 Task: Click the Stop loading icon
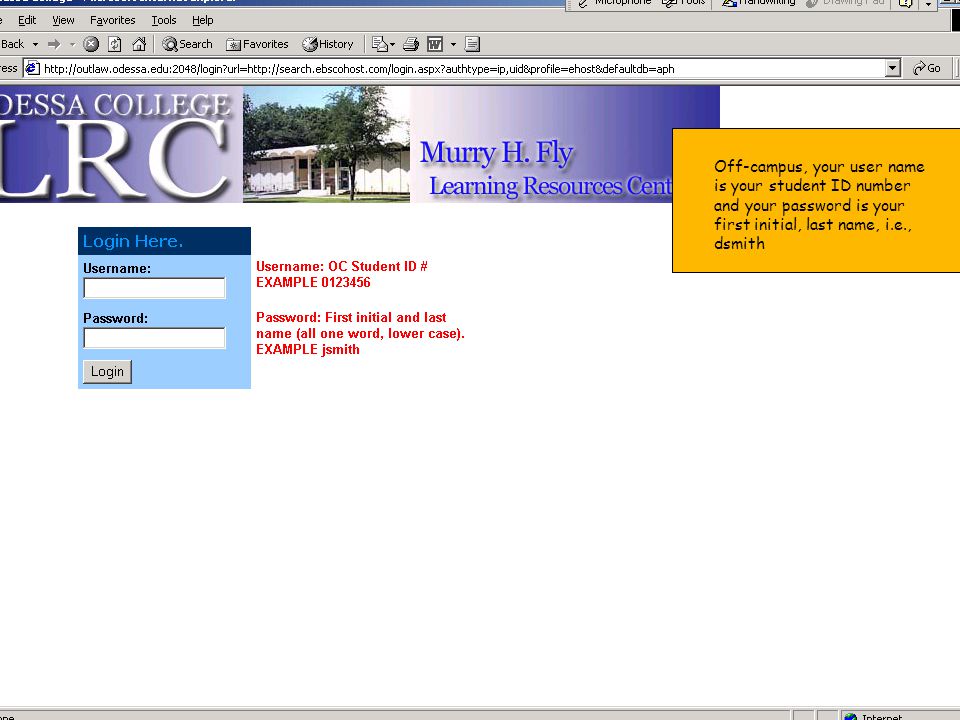point(91,44)
